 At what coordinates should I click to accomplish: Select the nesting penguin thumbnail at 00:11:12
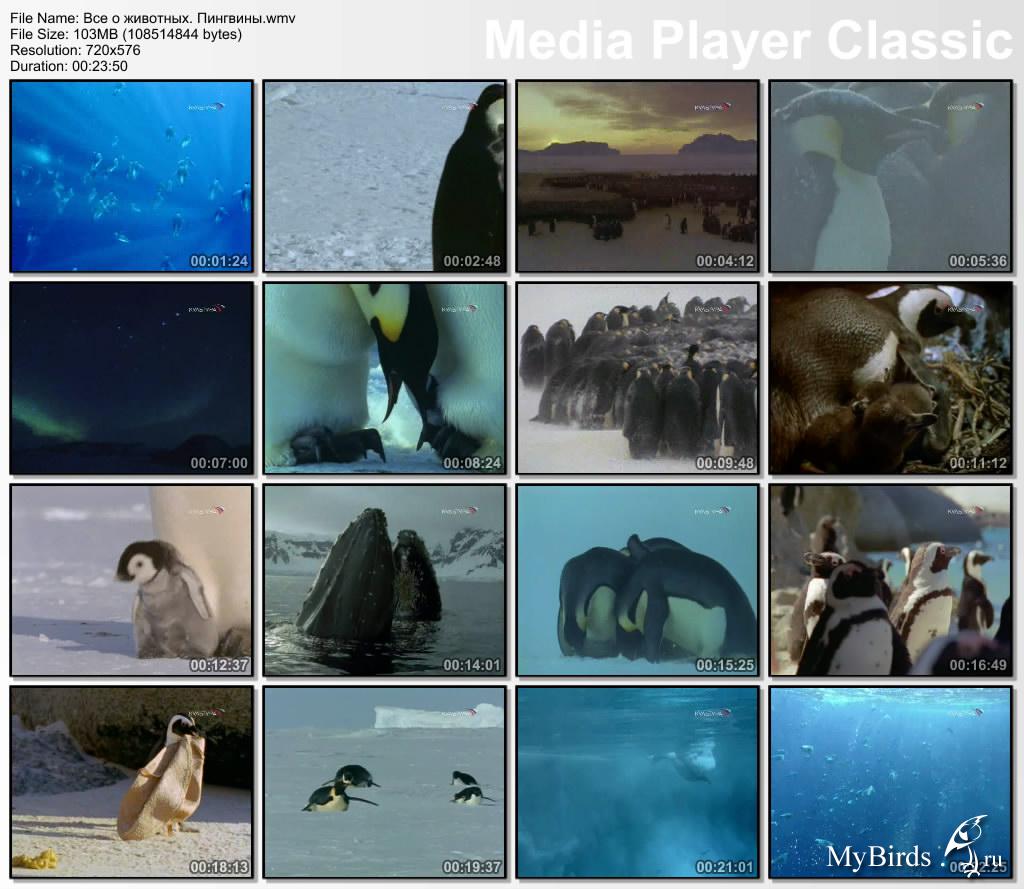pos(890,377)
